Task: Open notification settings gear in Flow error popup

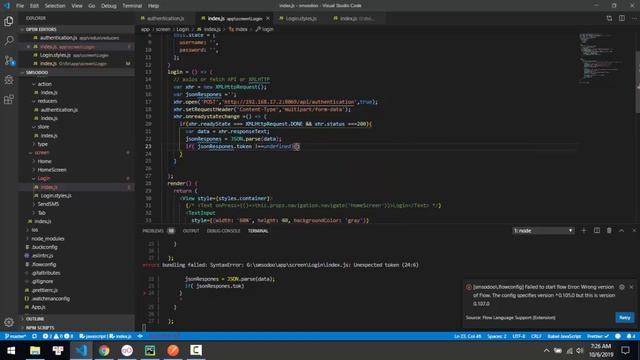Action: [622, 287]
